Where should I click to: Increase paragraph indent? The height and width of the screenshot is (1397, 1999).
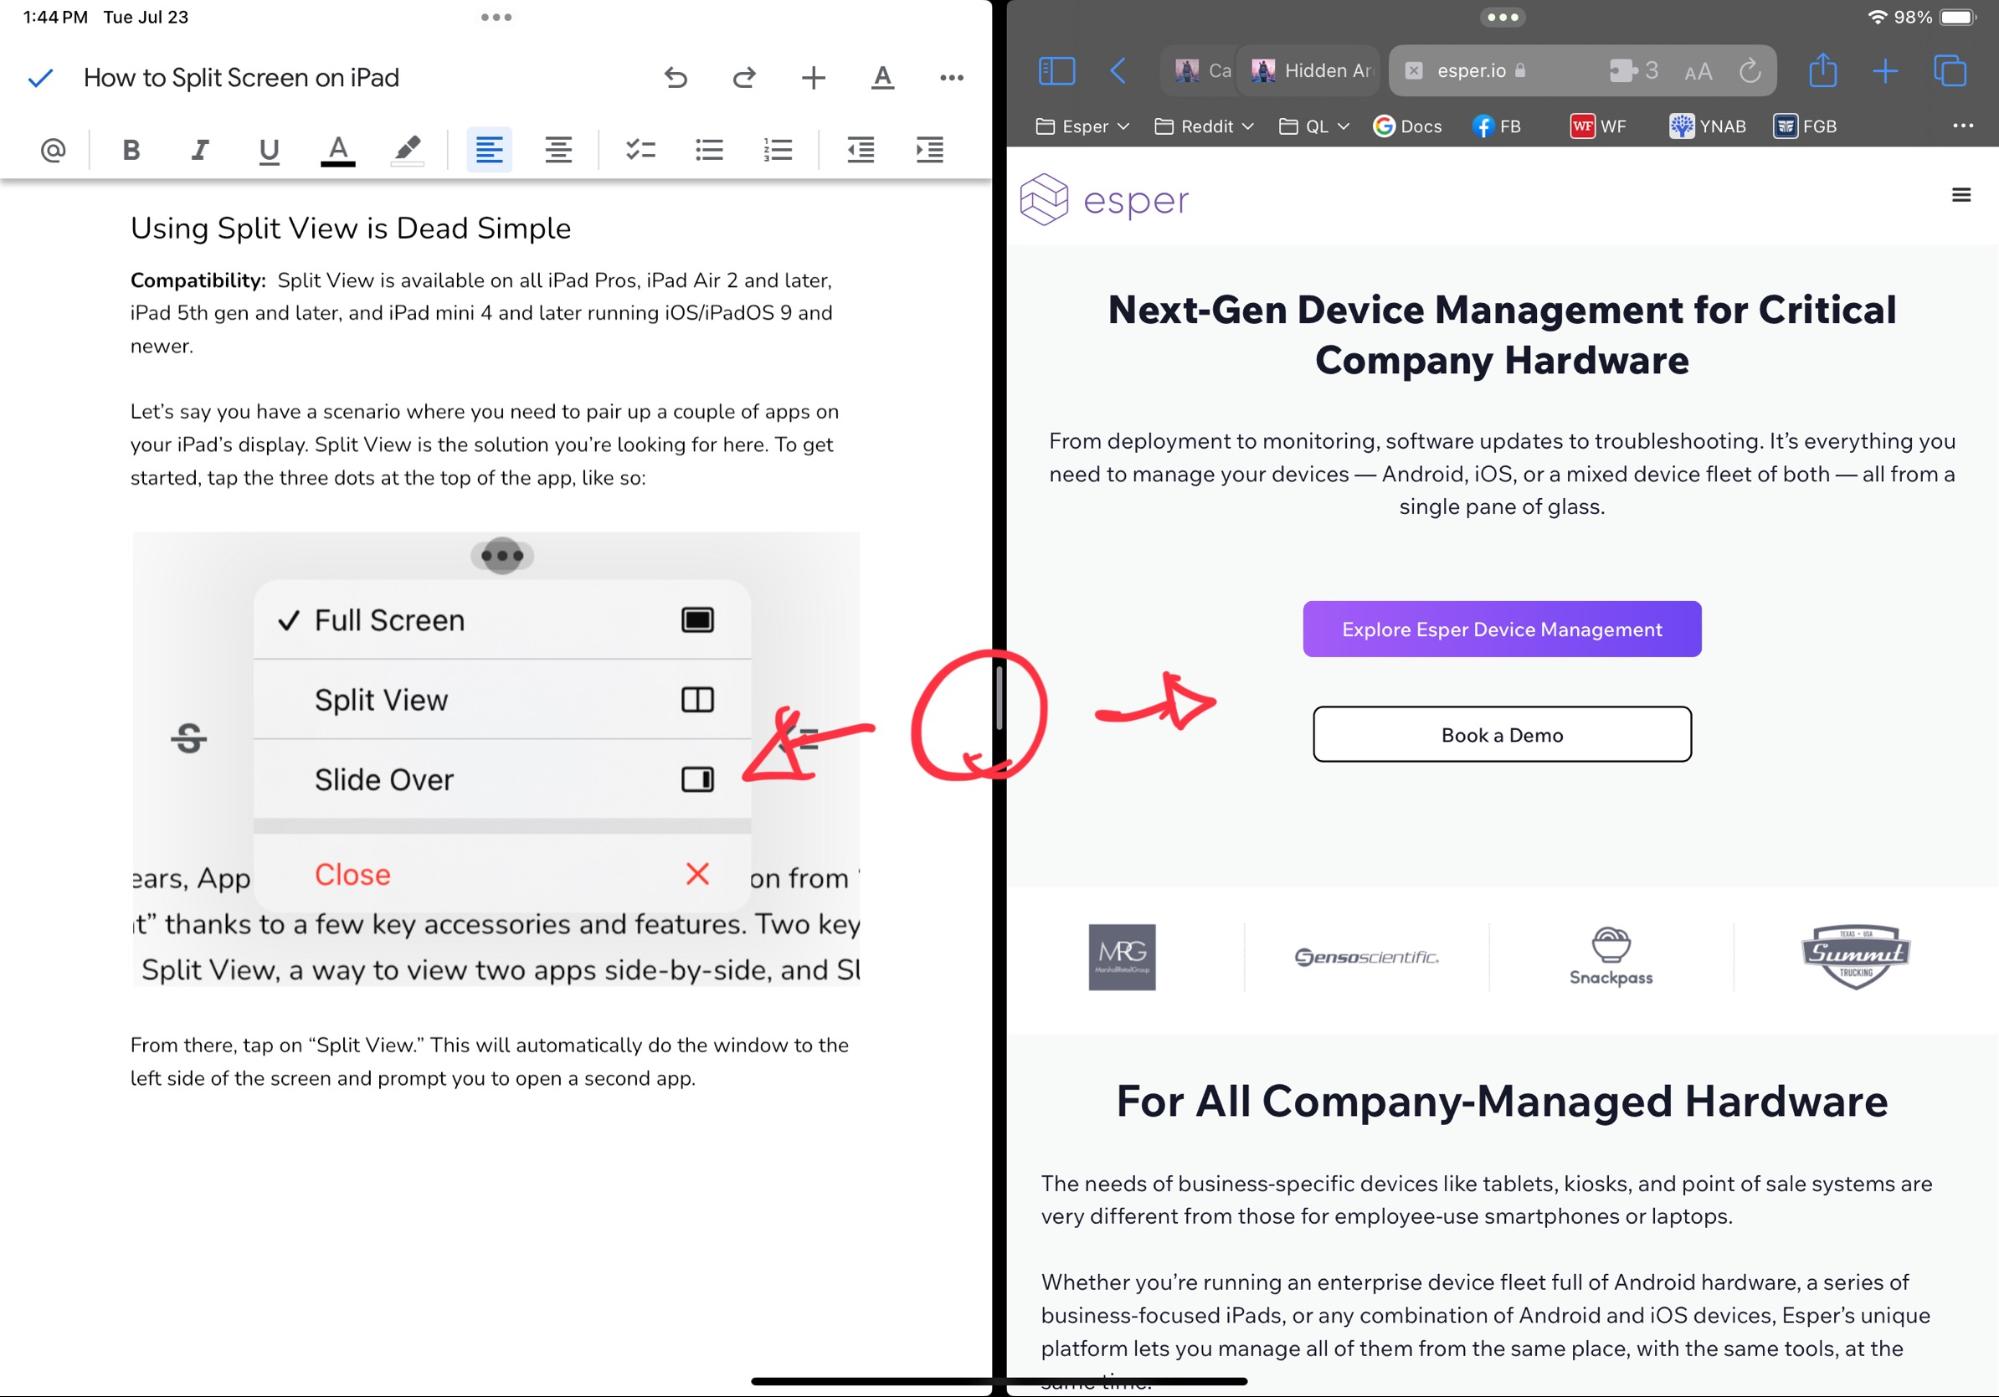(929, 150)
